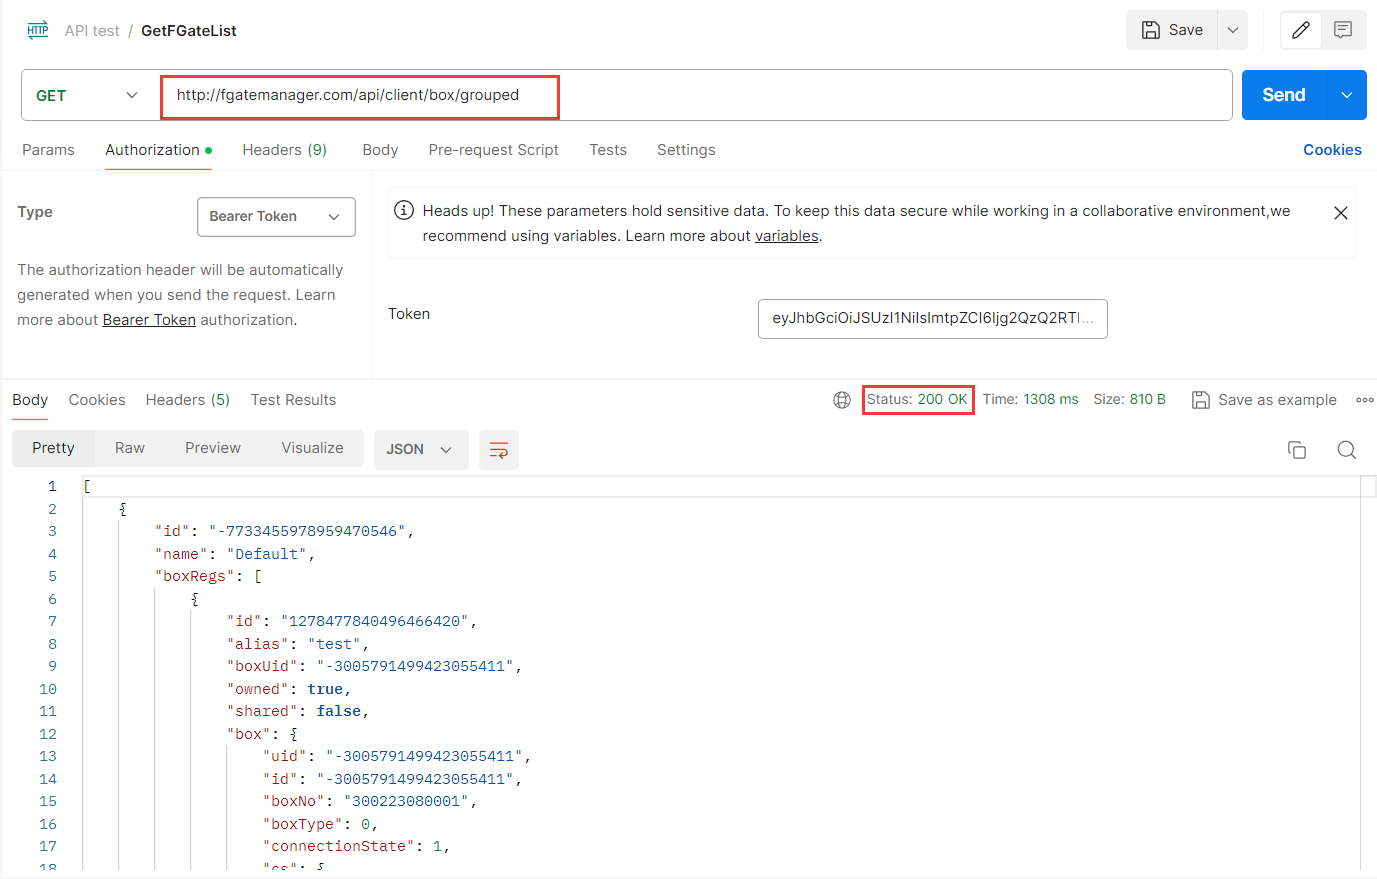Click Save as example
Image resolution: width=1377 pixels, height=879 pixels.
(1264, 400)
